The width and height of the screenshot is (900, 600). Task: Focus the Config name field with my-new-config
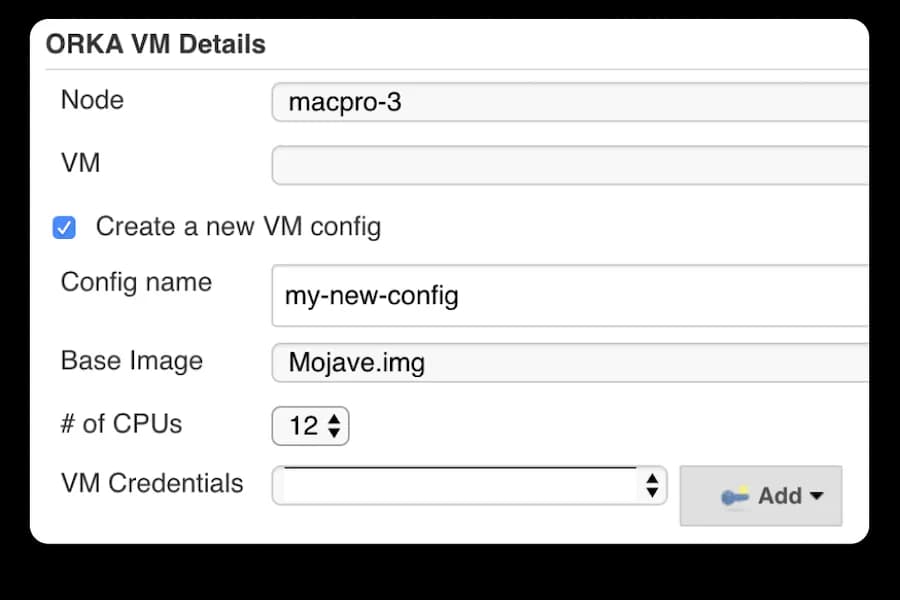point(570,296)
